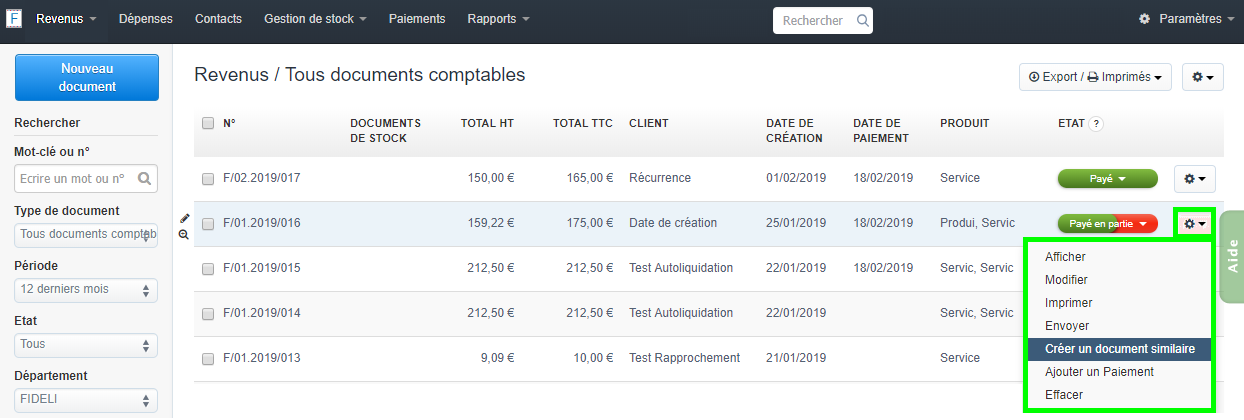This screenshot has height=420, width=1244.
Task: Open the Aide side tab
Action: 1232,256
